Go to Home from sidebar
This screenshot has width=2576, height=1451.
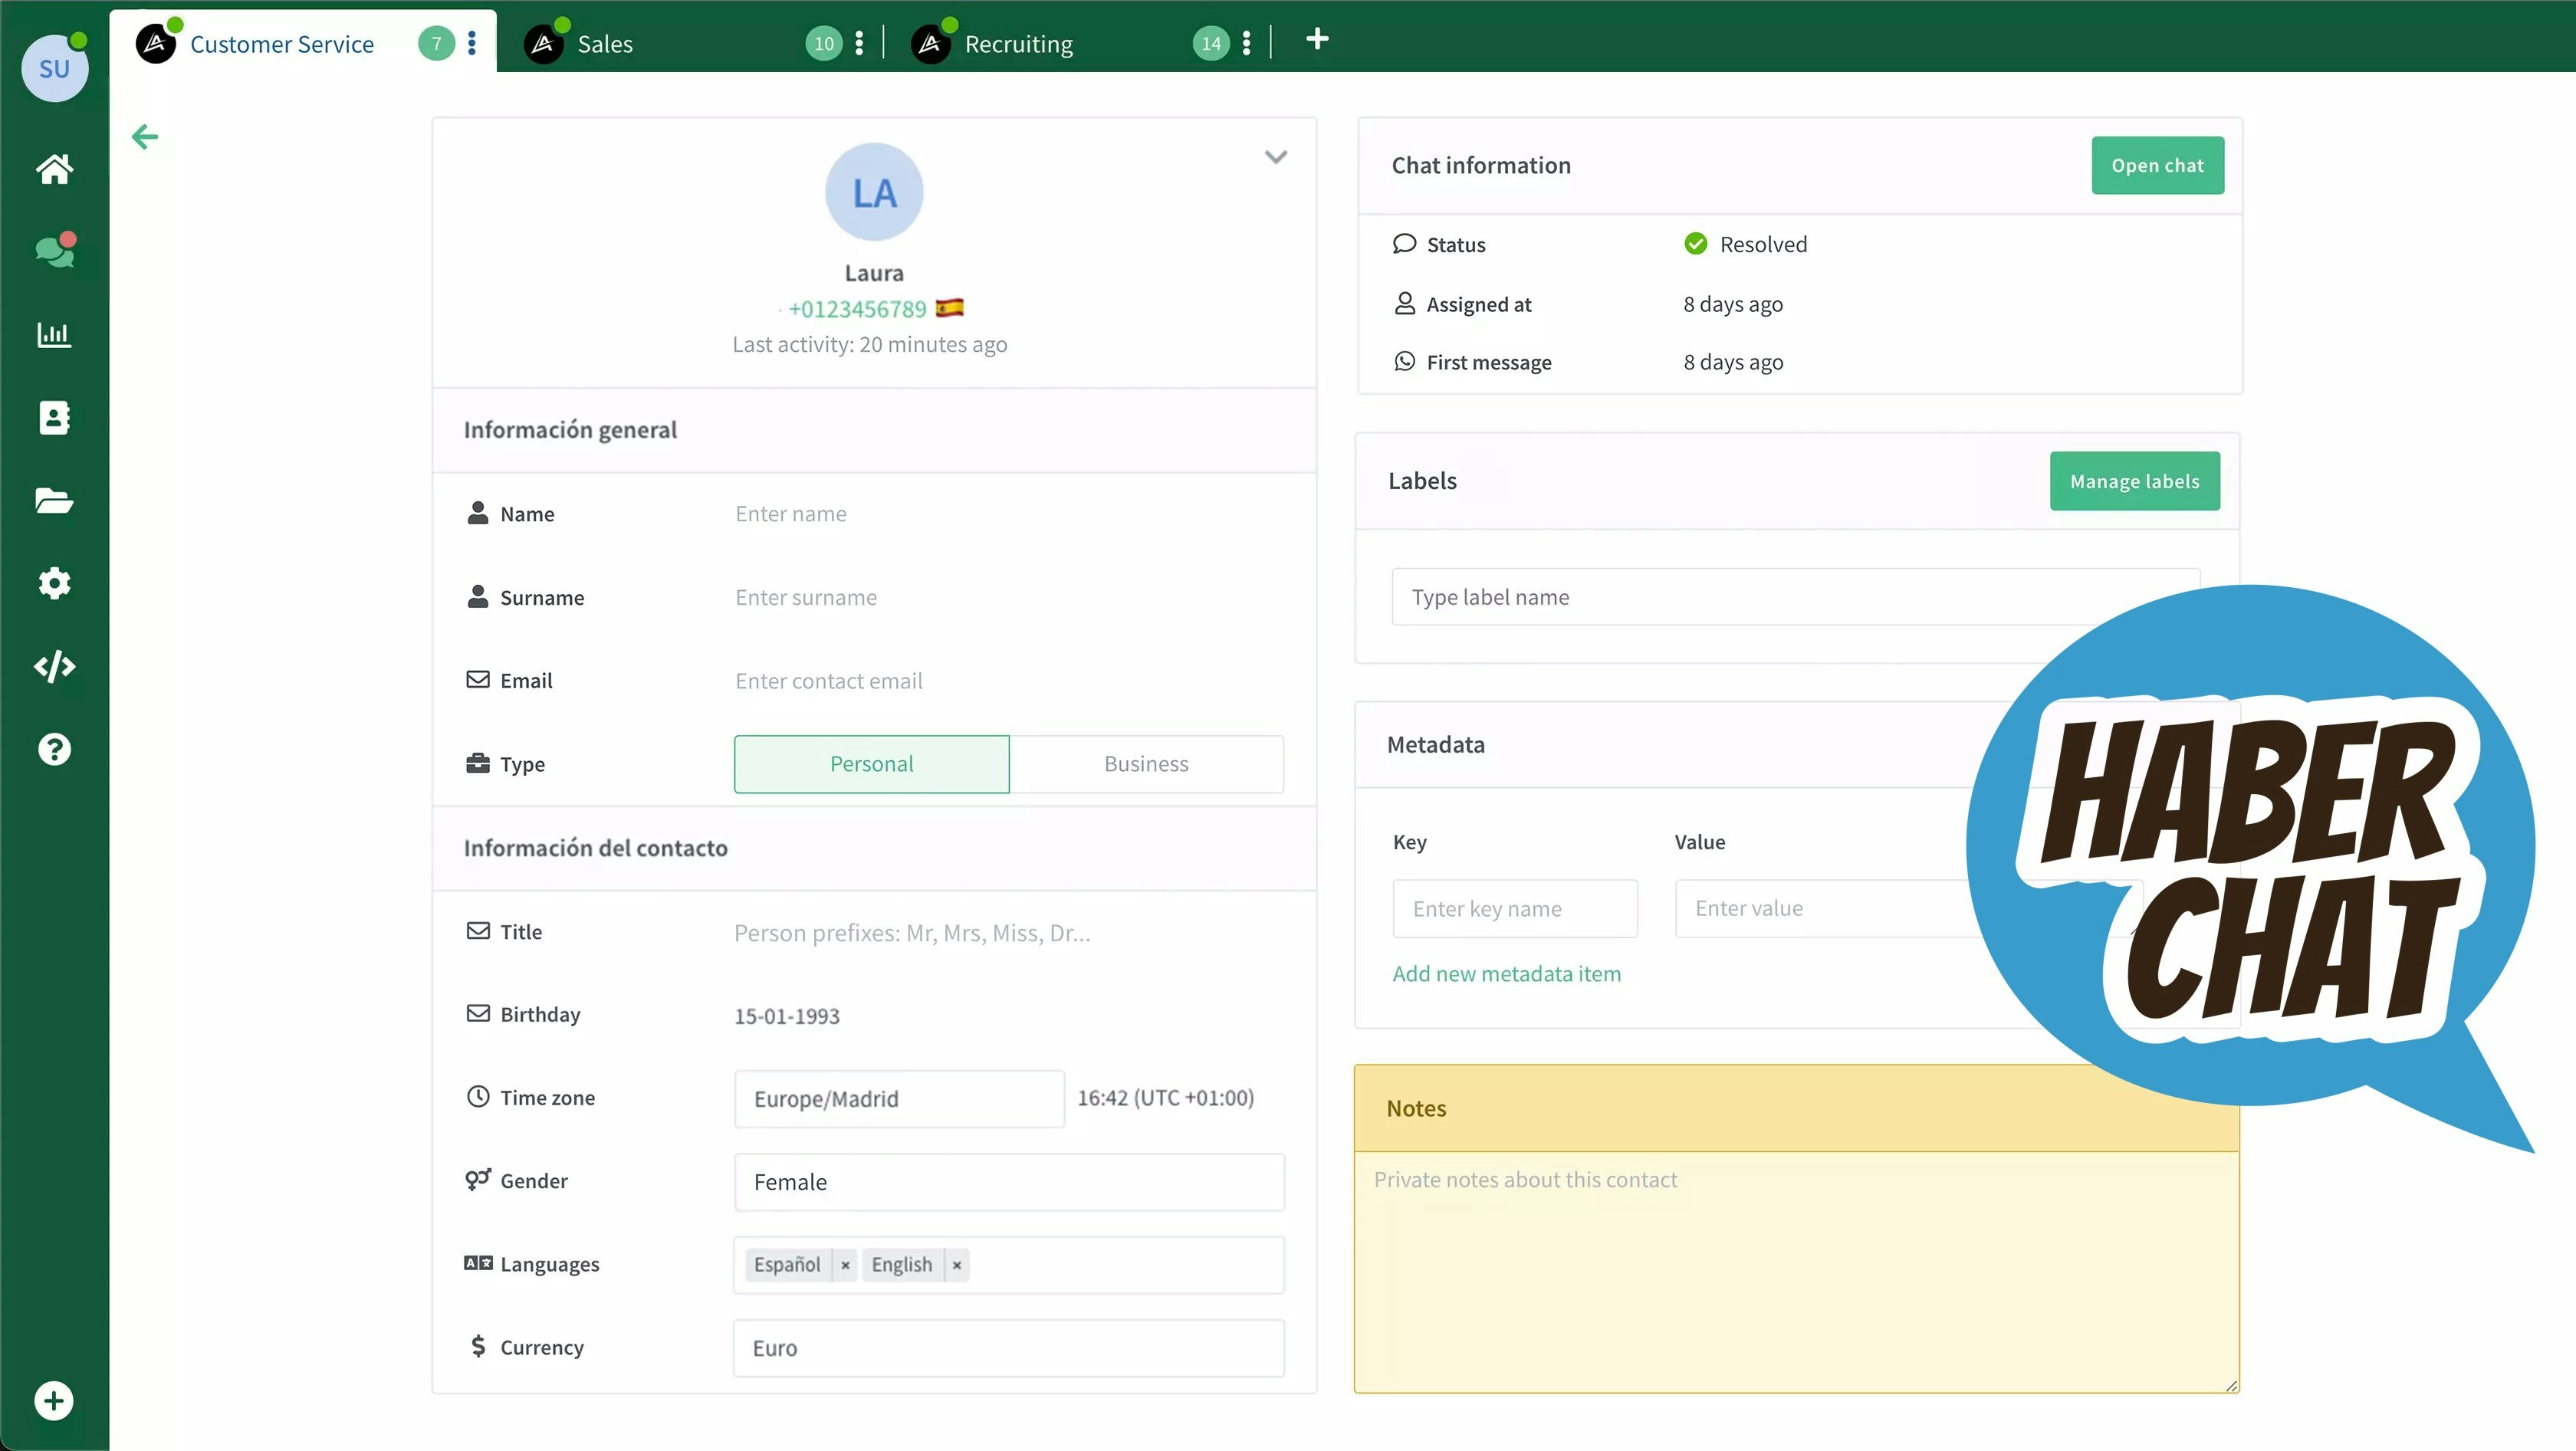point(54,169)
